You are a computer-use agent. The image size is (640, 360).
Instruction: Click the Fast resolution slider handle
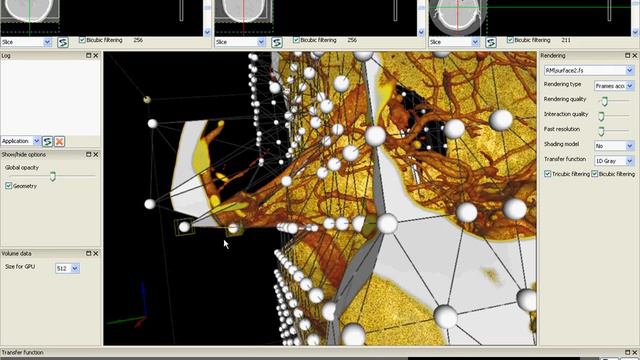tap(601, 131)
